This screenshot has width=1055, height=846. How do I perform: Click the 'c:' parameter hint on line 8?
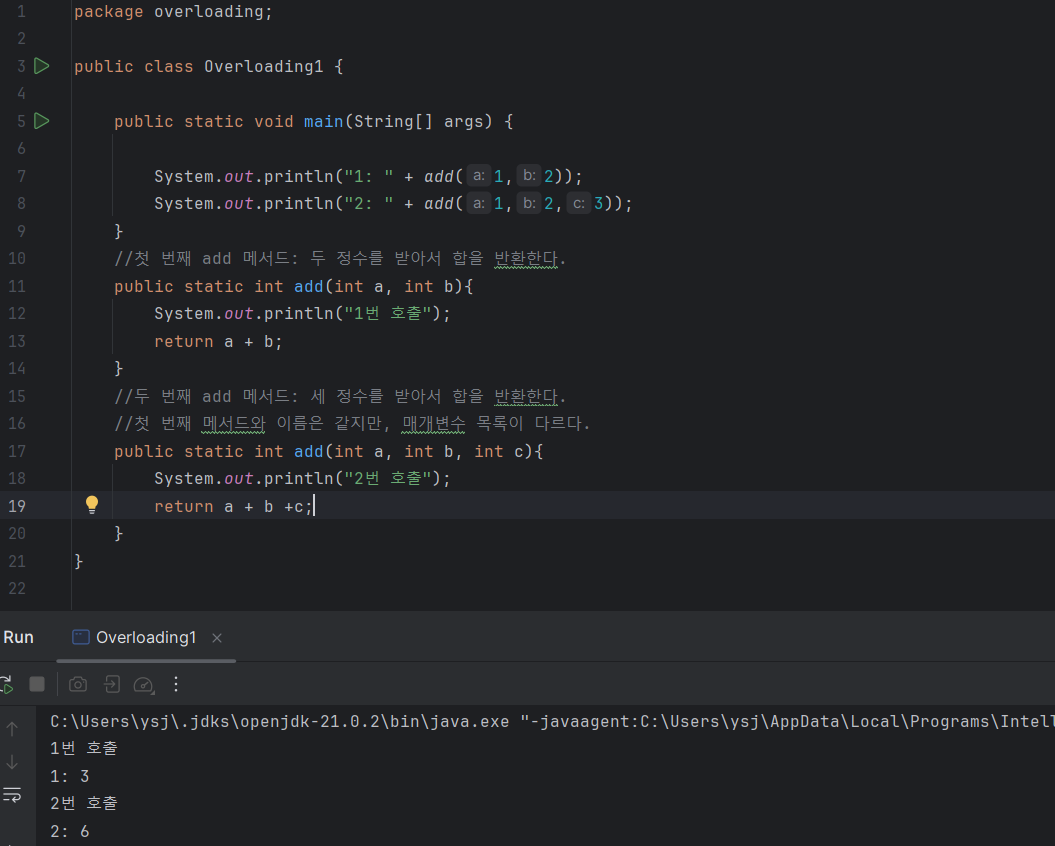tap(579, 203)
